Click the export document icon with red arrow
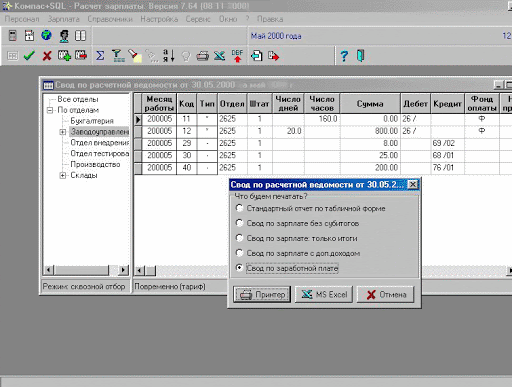 (273, 56)
